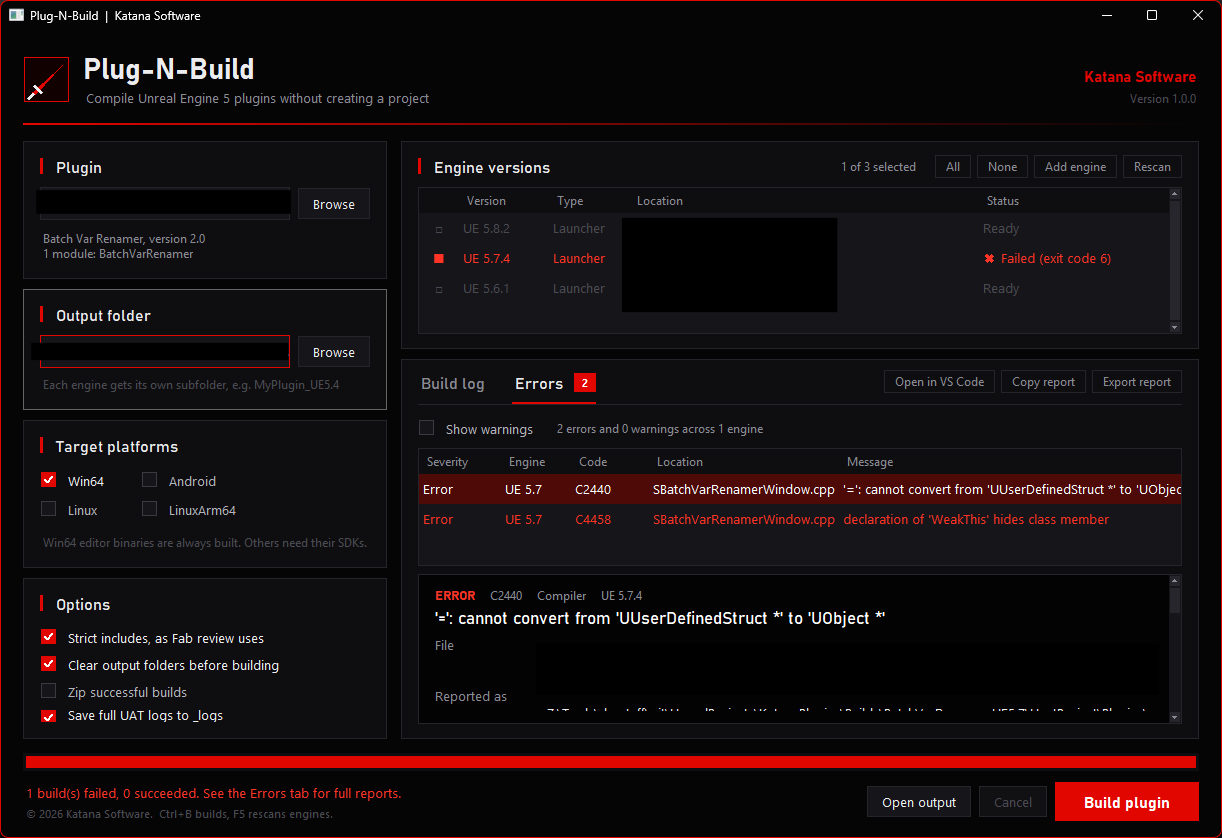Click Batch Var Renamer, version 2.0 text

[124, 239]
